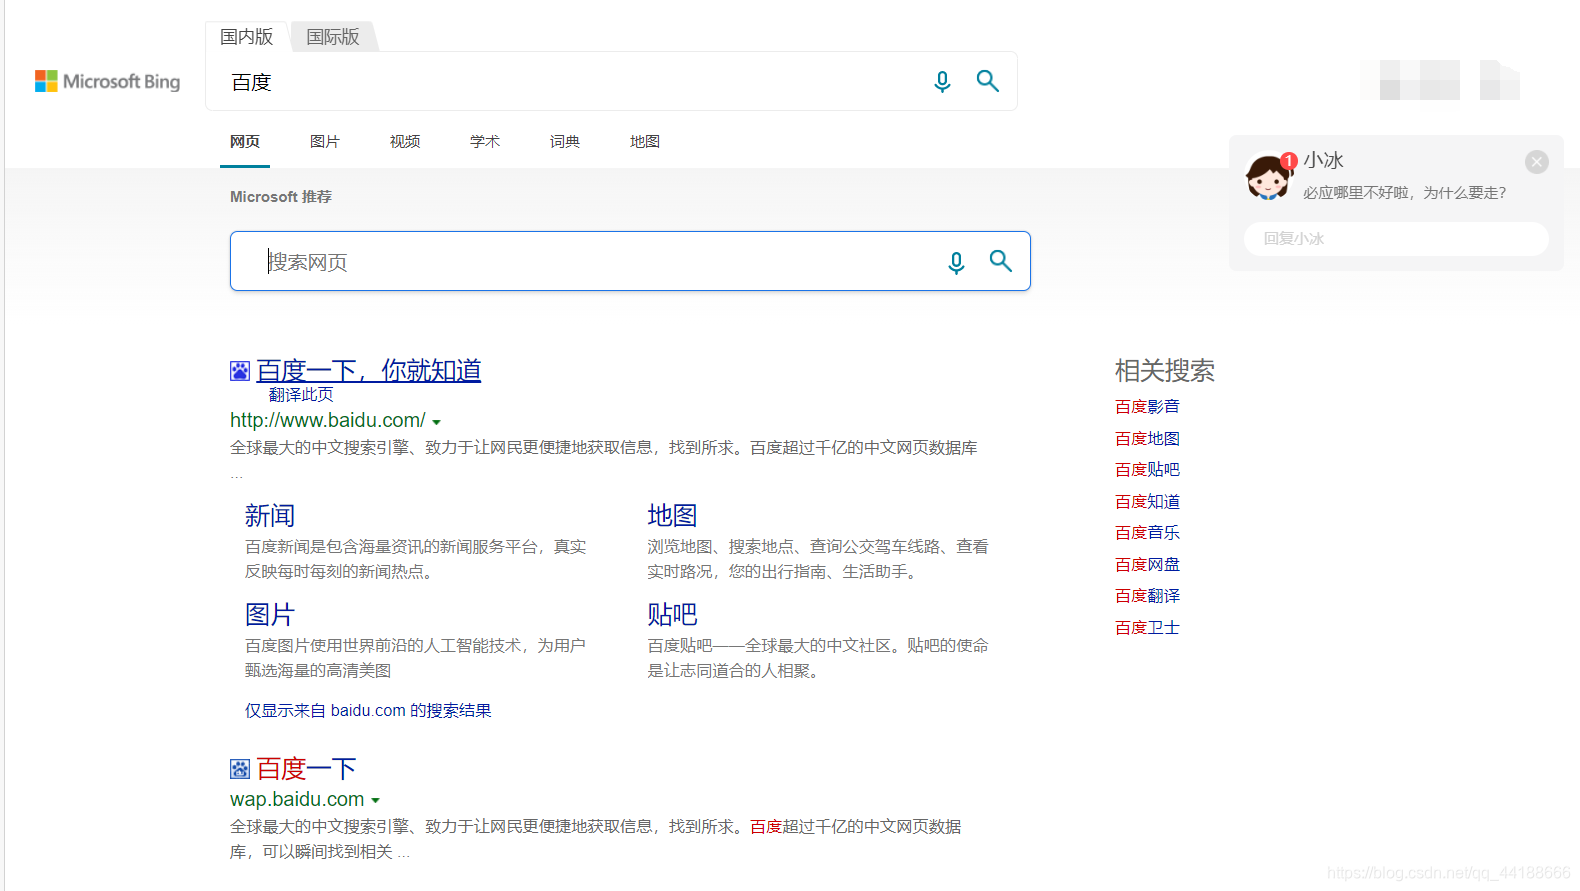Open the 新闻 sitelink
This screenshot has width=1580, height=891.
[270, 516]
